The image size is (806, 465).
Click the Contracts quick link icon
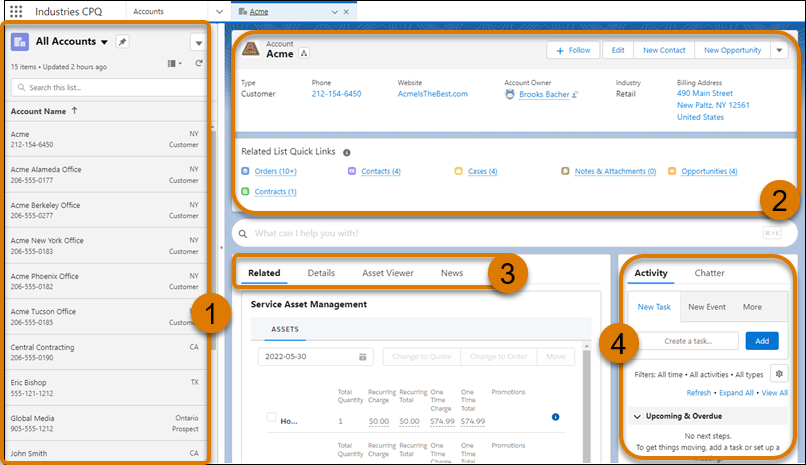[245, 192]
